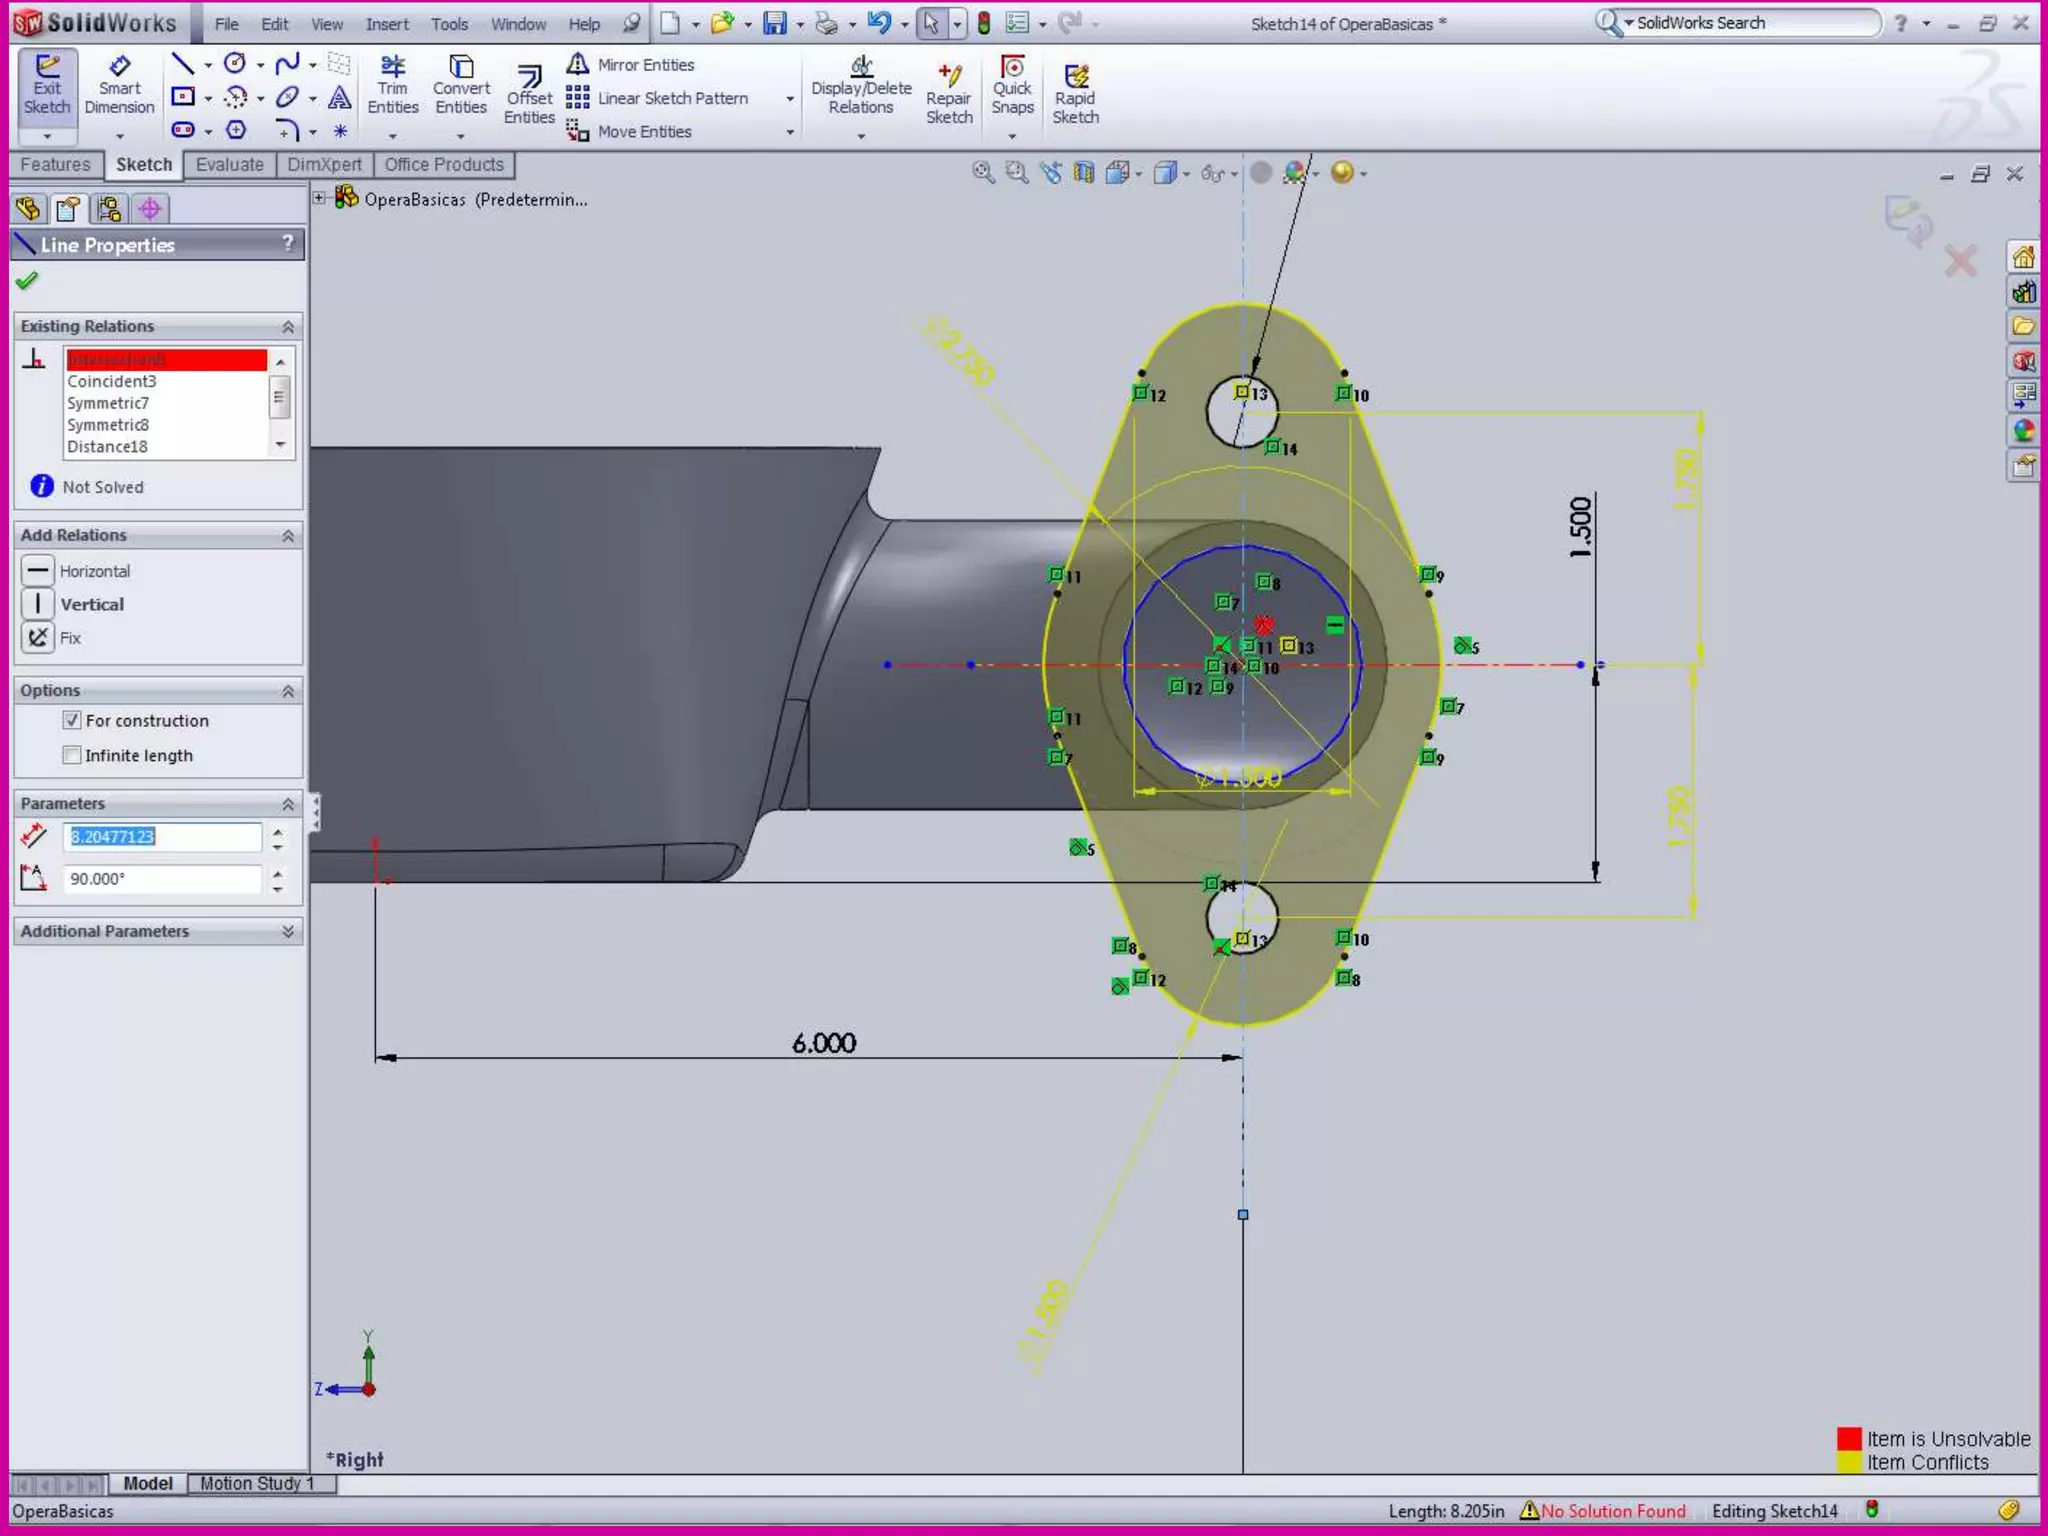Click the Mirror Entities icon
This screenshot has height=1536, width=2048.
[x=578, y=65]
